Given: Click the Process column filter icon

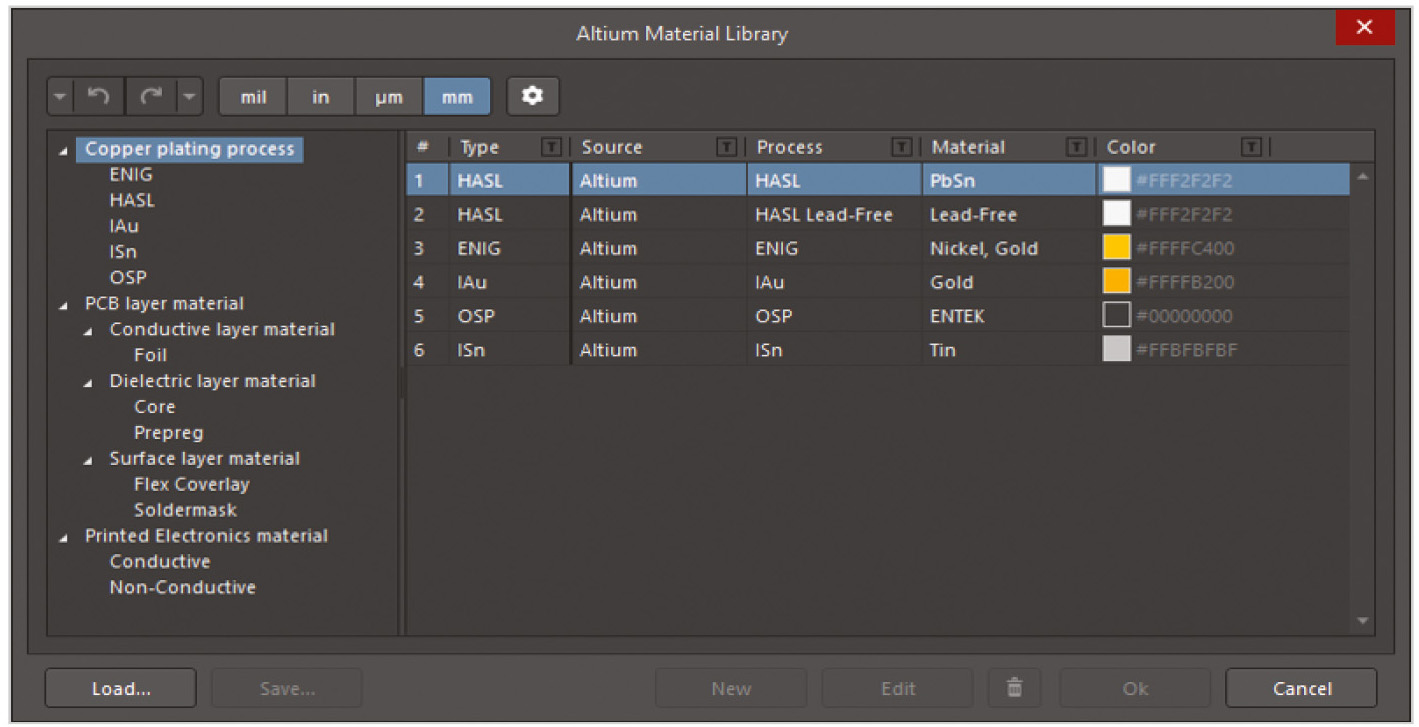Looking at the screenshot, I should pyautogui.click(x=902, y=147).
